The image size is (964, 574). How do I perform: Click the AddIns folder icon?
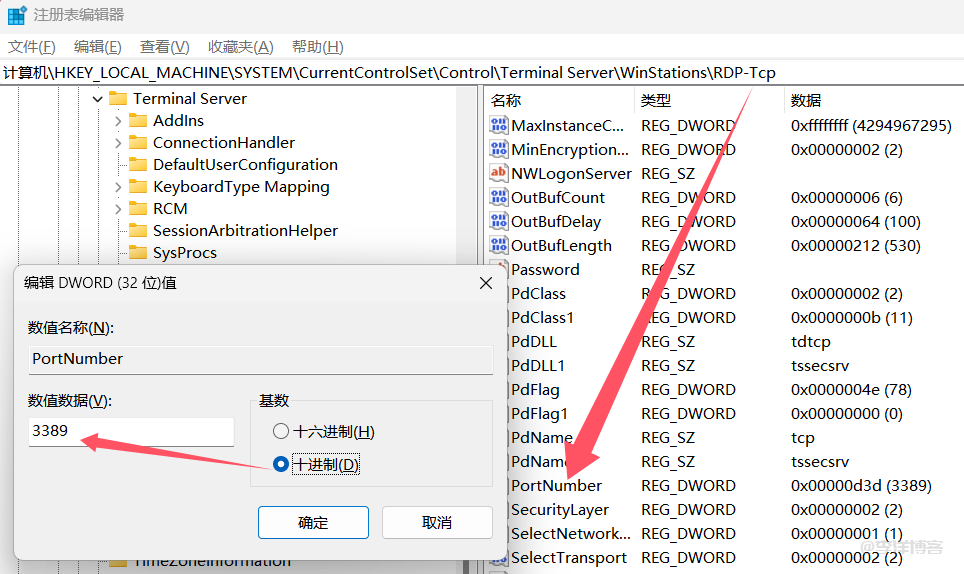click(138, 121)
